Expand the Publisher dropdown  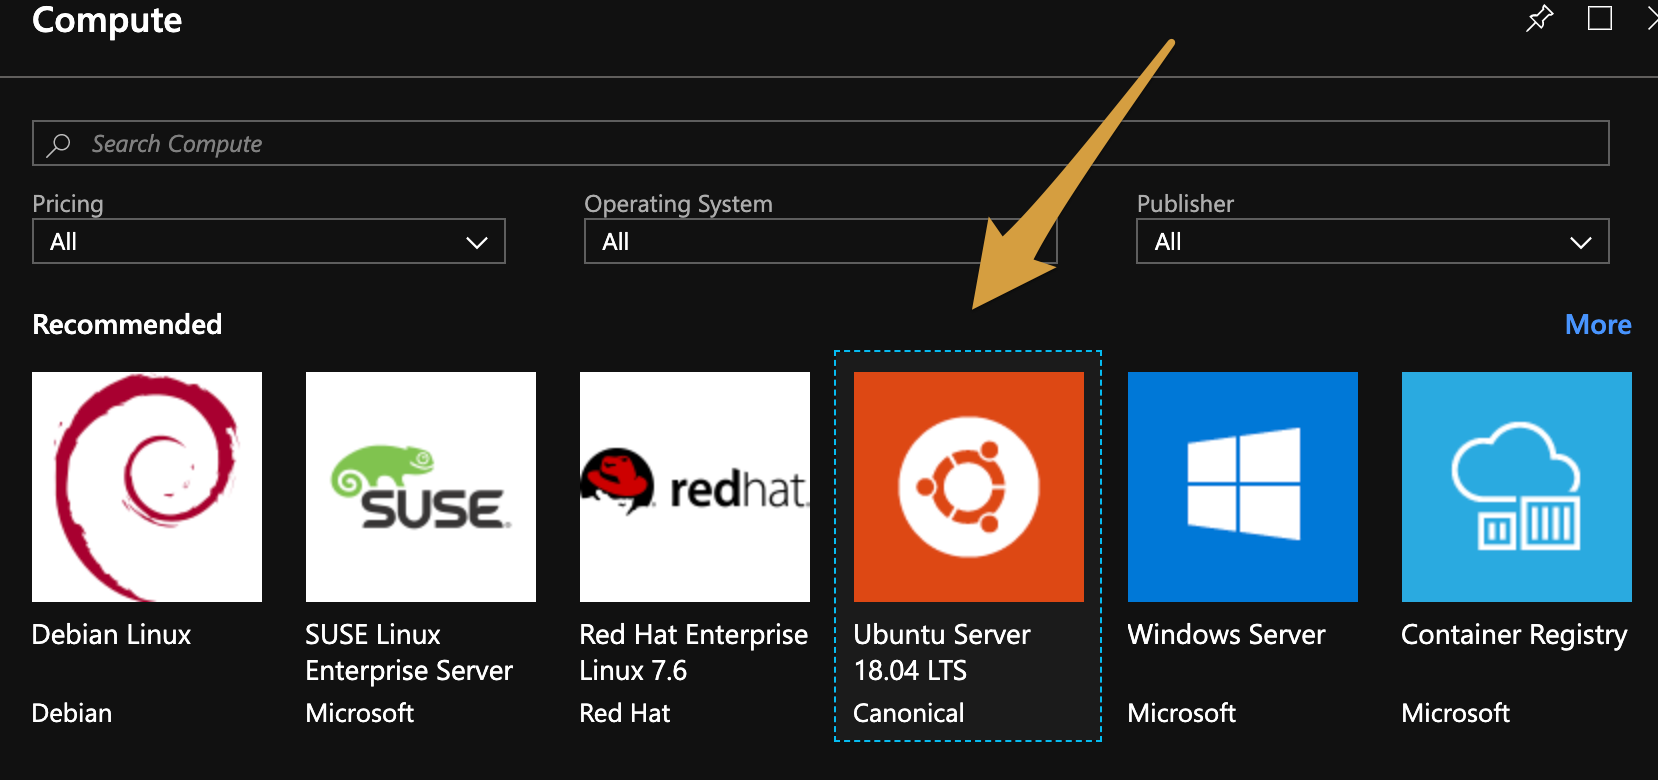click(1372, 242)
